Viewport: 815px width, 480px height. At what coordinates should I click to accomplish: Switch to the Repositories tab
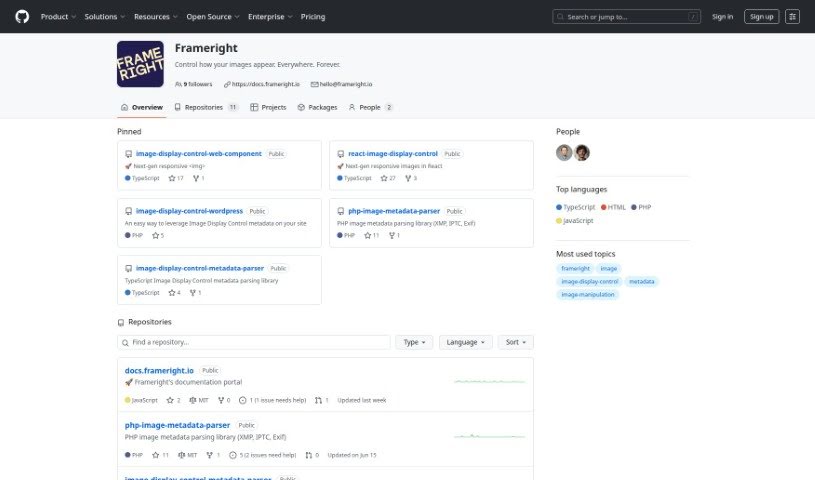point(205,107)
